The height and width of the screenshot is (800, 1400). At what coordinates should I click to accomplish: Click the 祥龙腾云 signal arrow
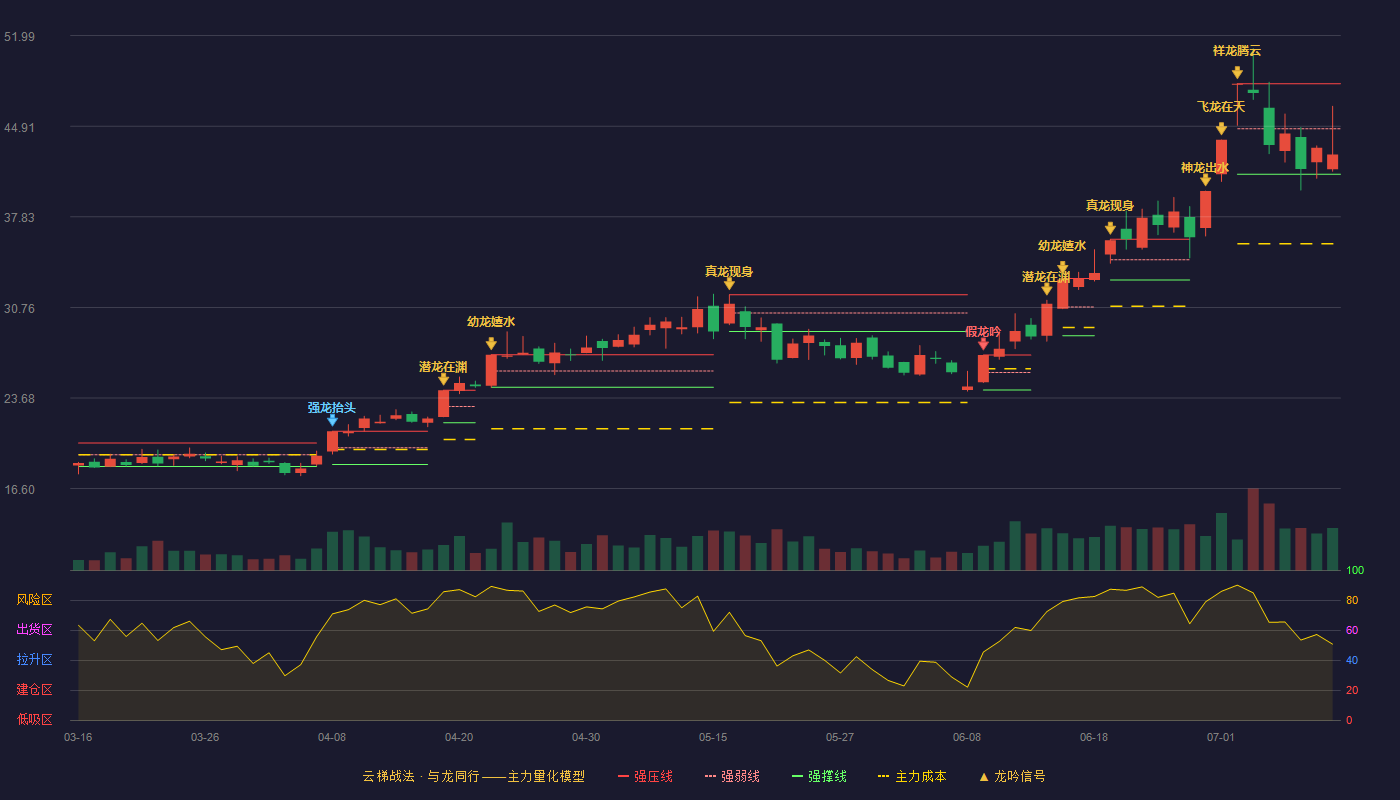1237,72
